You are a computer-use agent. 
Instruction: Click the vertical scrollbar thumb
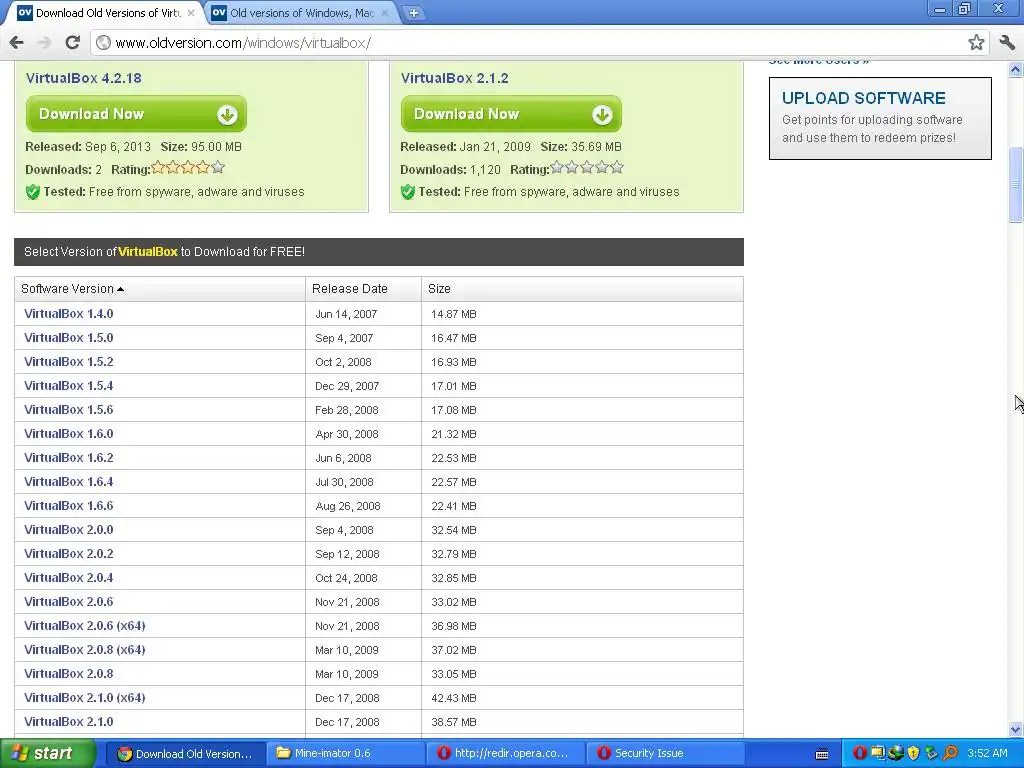[1016, 185]
